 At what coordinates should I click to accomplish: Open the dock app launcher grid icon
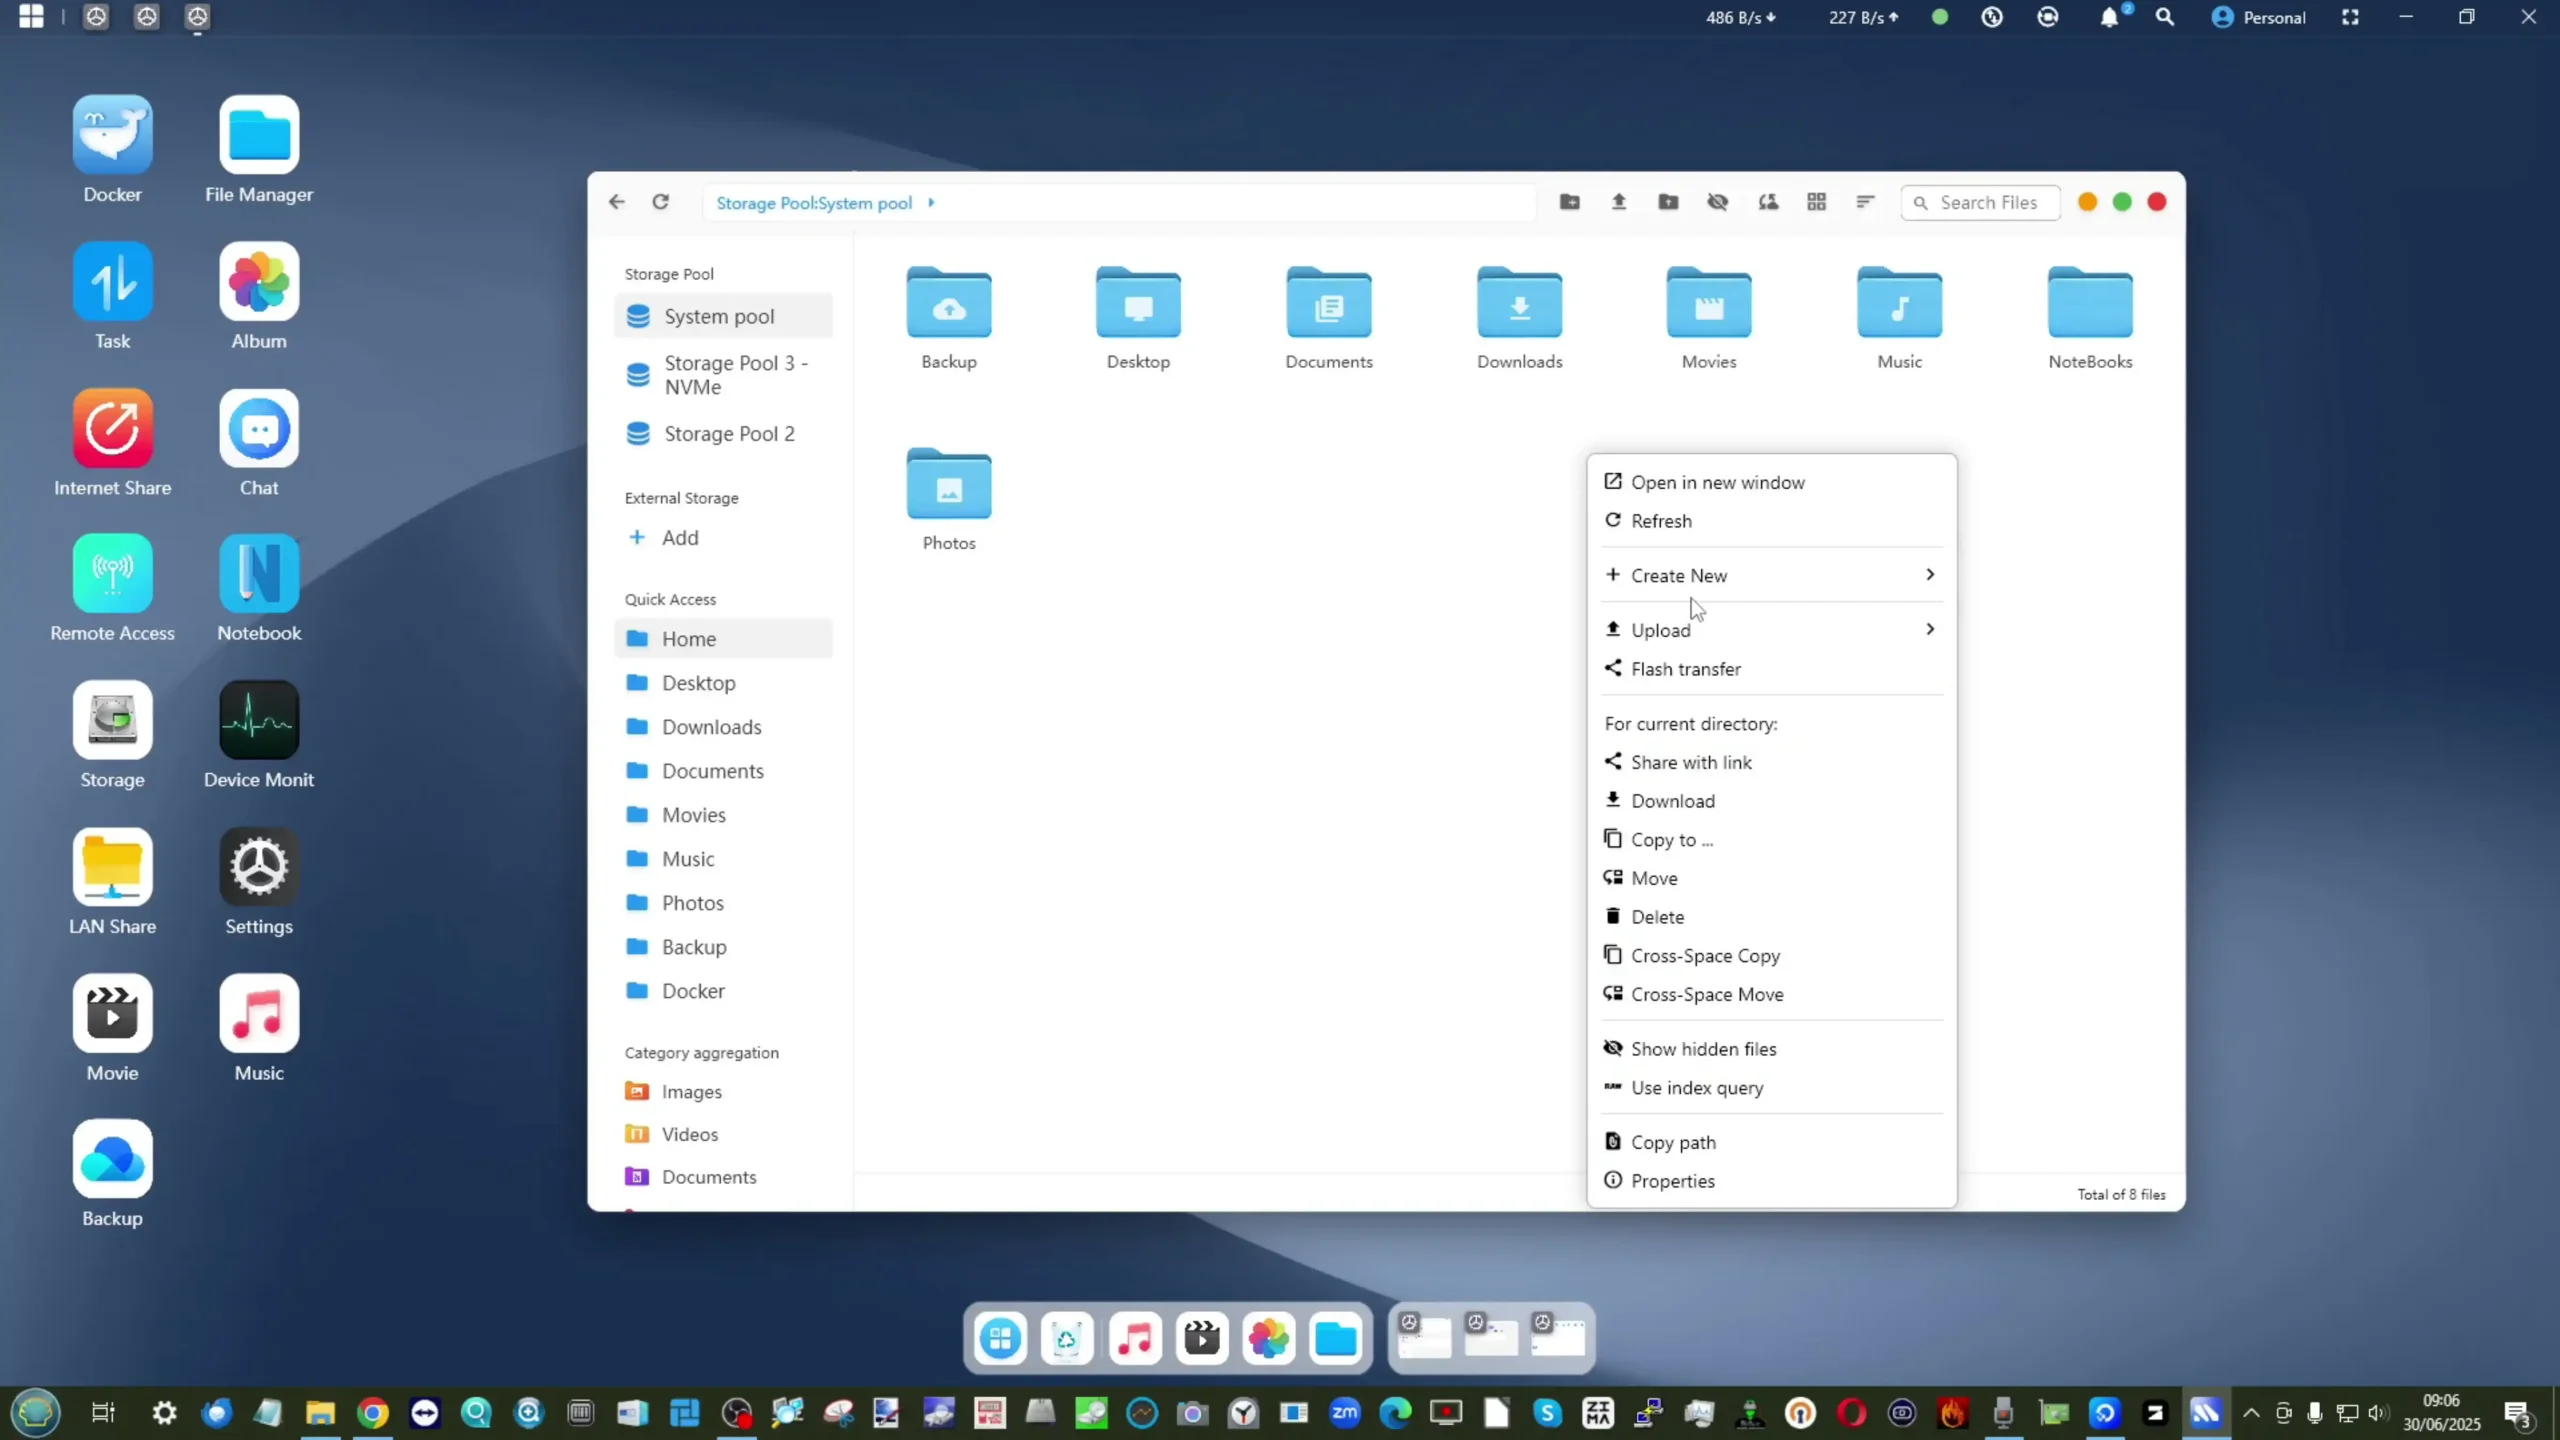coord(1000,1338)
